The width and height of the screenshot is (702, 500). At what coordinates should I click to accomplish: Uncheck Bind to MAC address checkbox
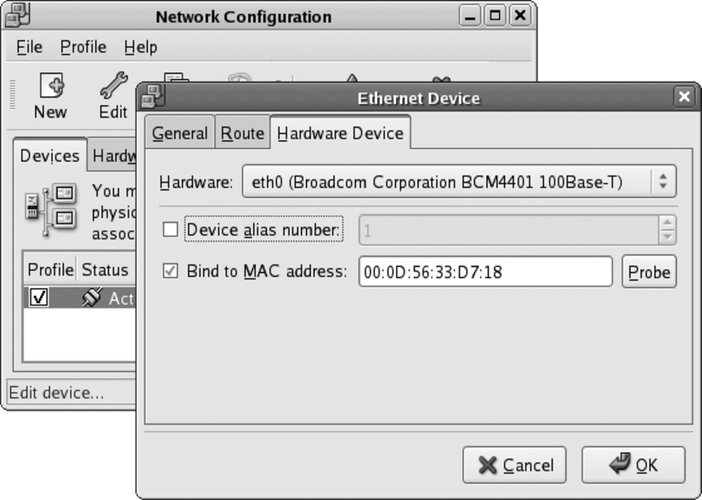tap(170, 270)
